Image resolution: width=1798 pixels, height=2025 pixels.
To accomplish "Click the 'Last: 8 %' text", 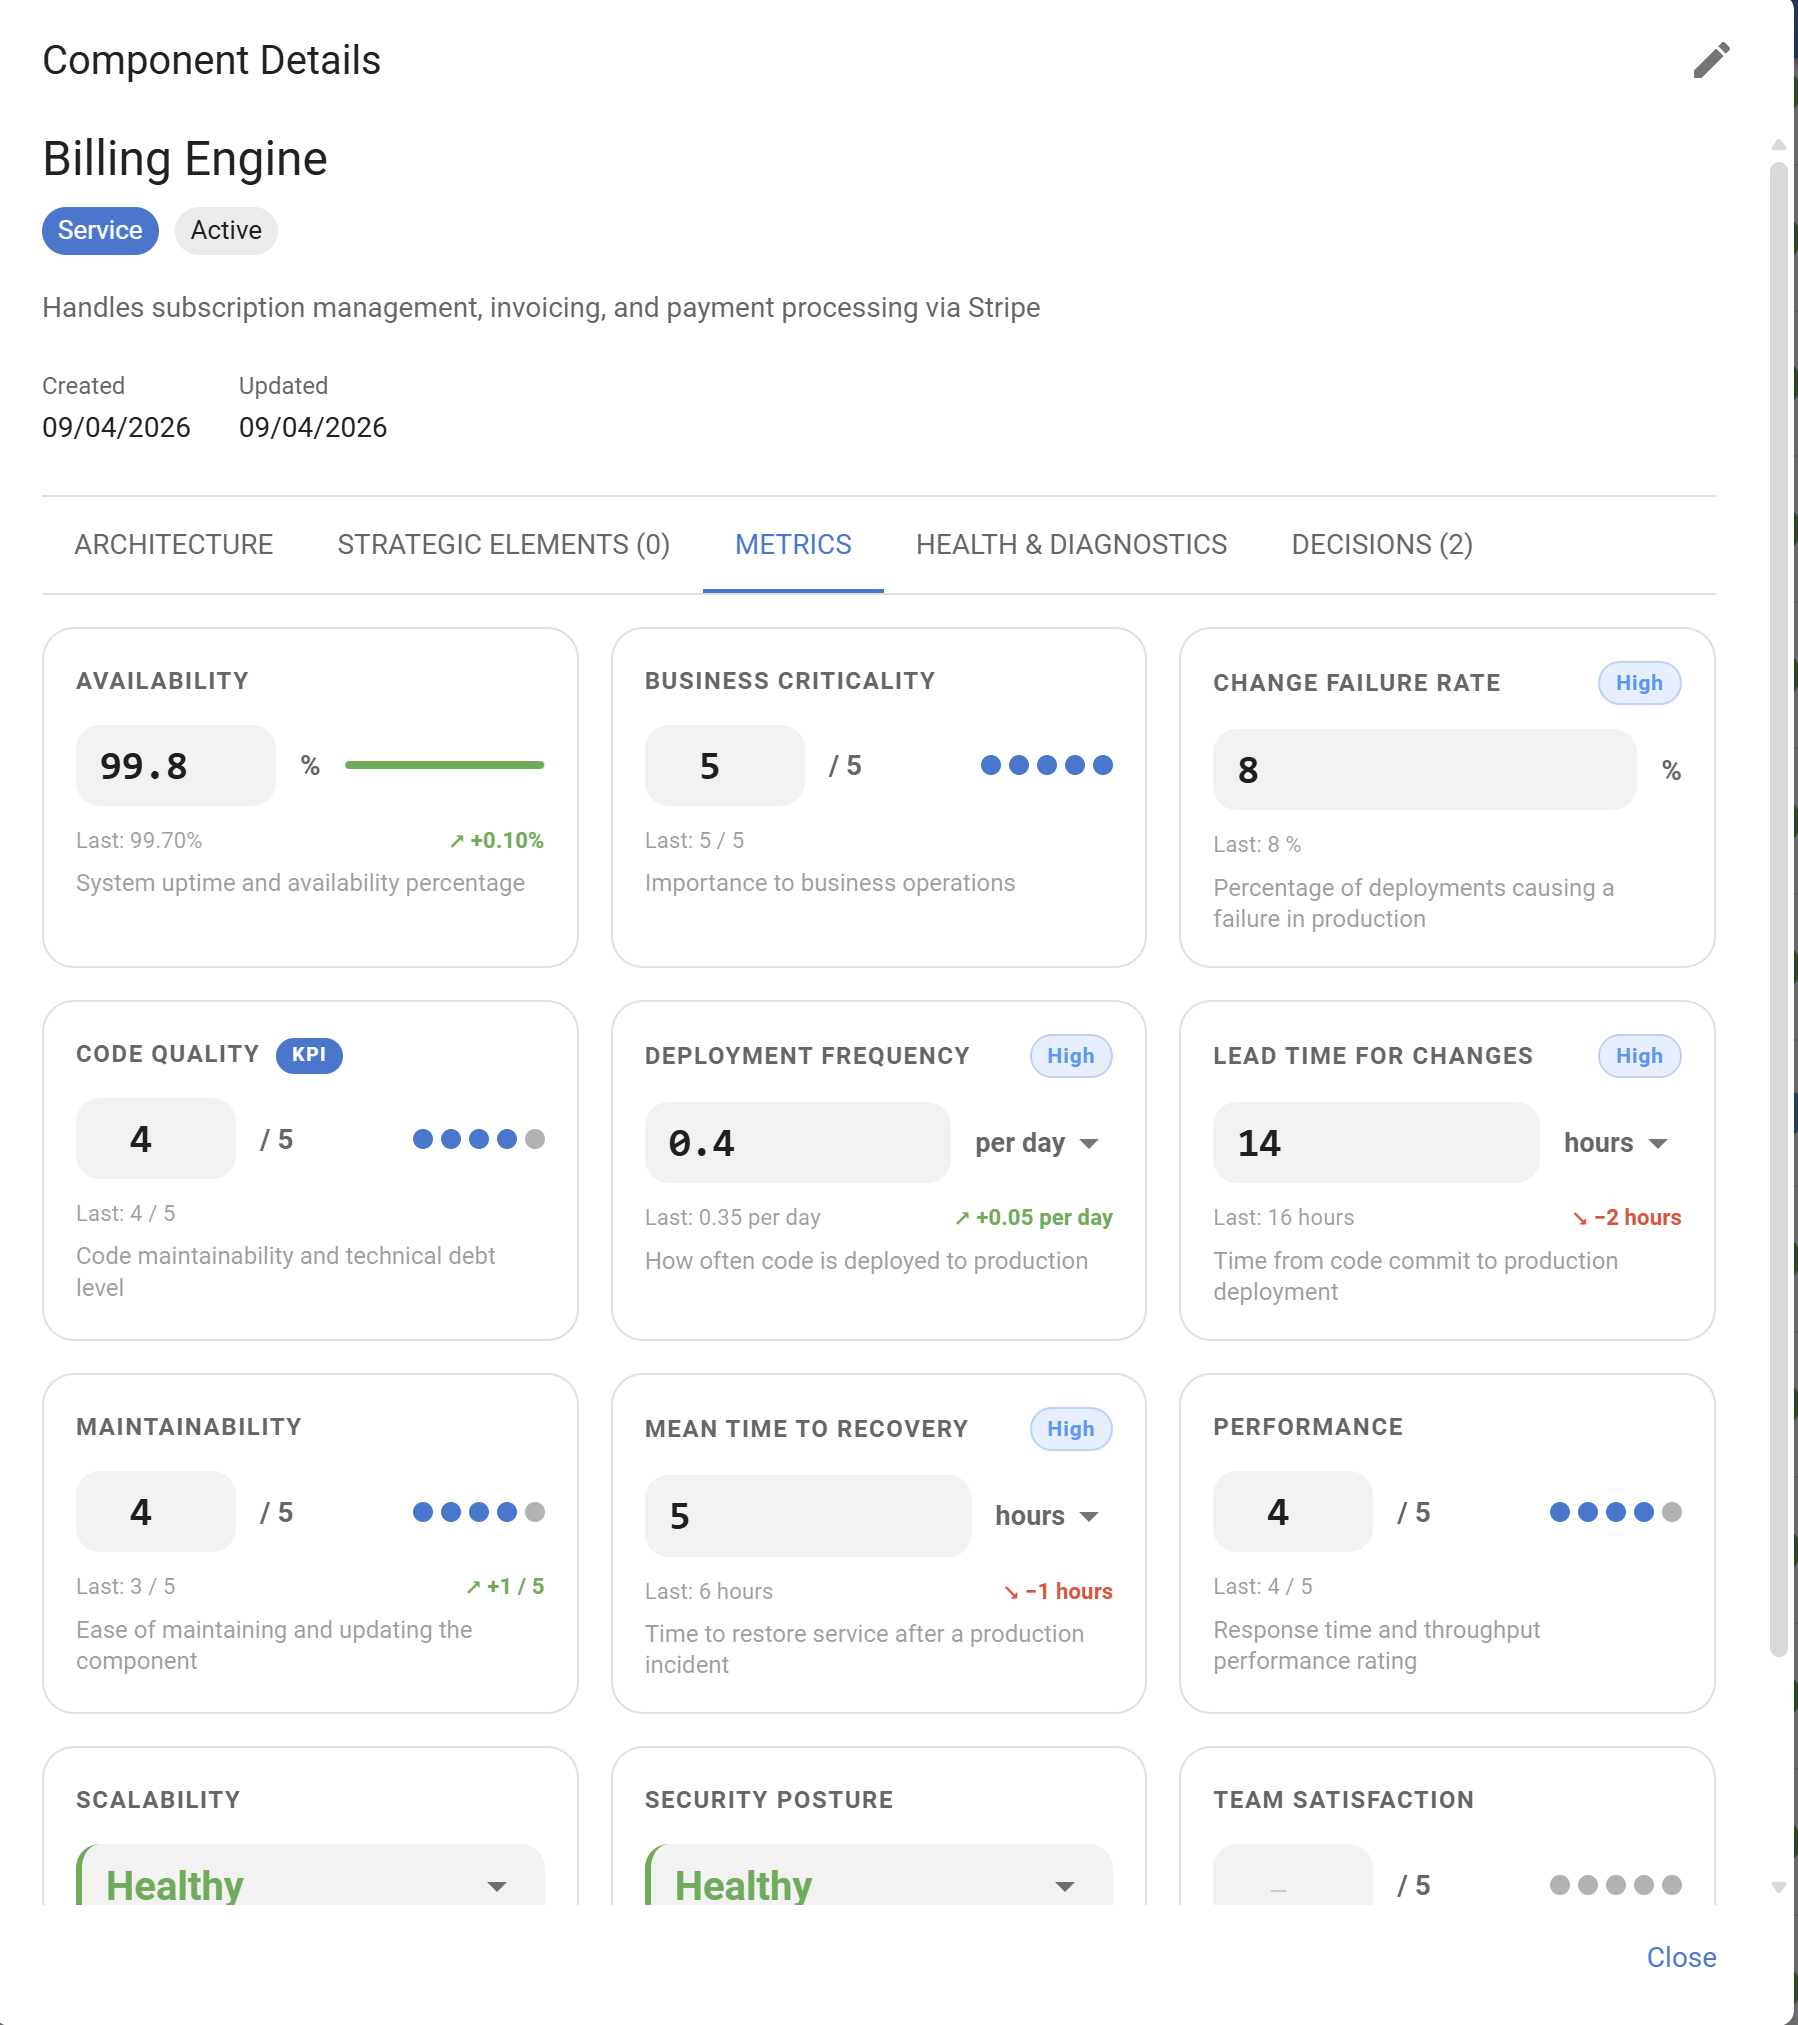I will (1257, 844).
